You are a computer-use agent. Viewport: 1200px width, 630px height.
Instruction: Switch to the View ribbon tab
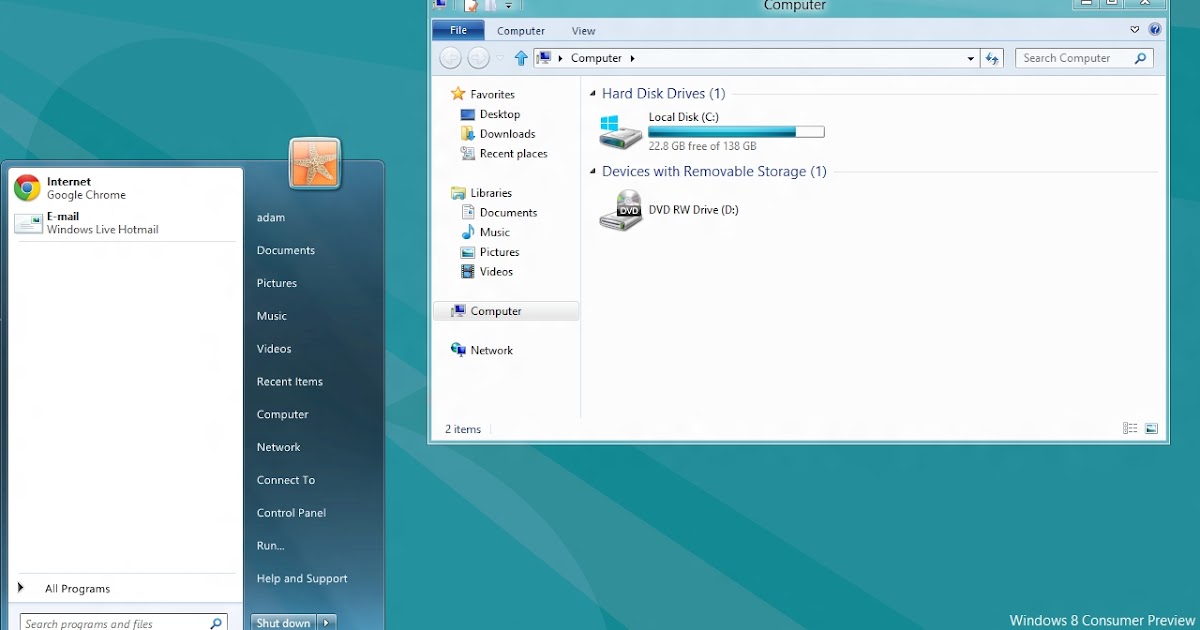click(x=583, y=31)
